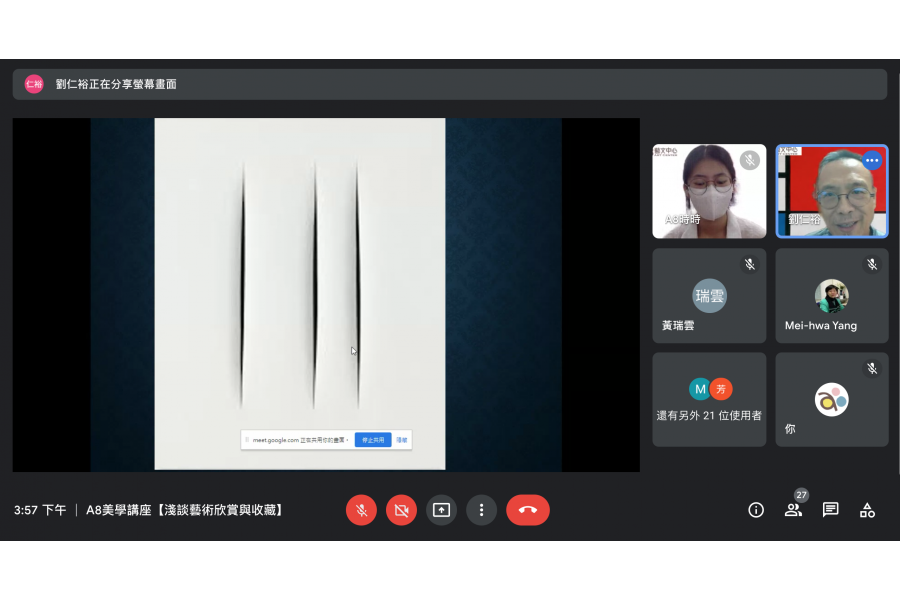Click the 劉仁裕正在分享螢幕畫面 banner text

point(116,84)
